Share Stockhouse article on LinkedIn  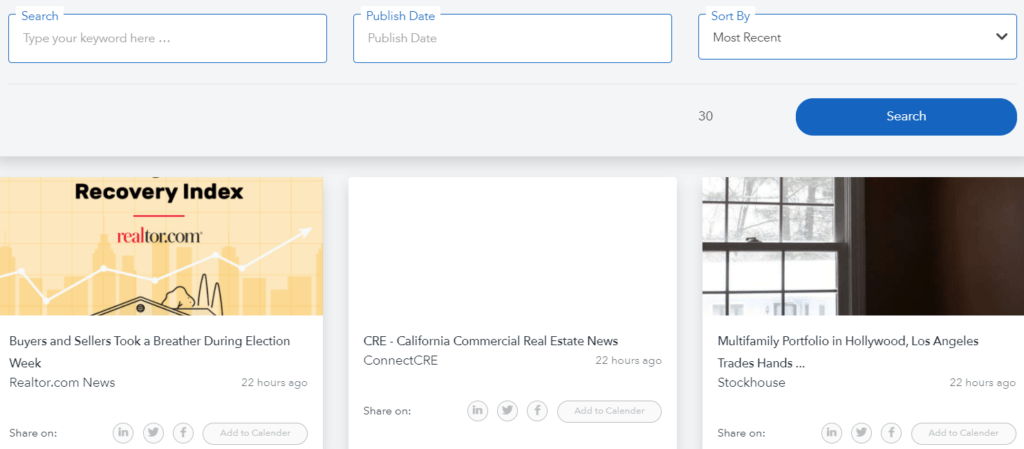[832, 433]
